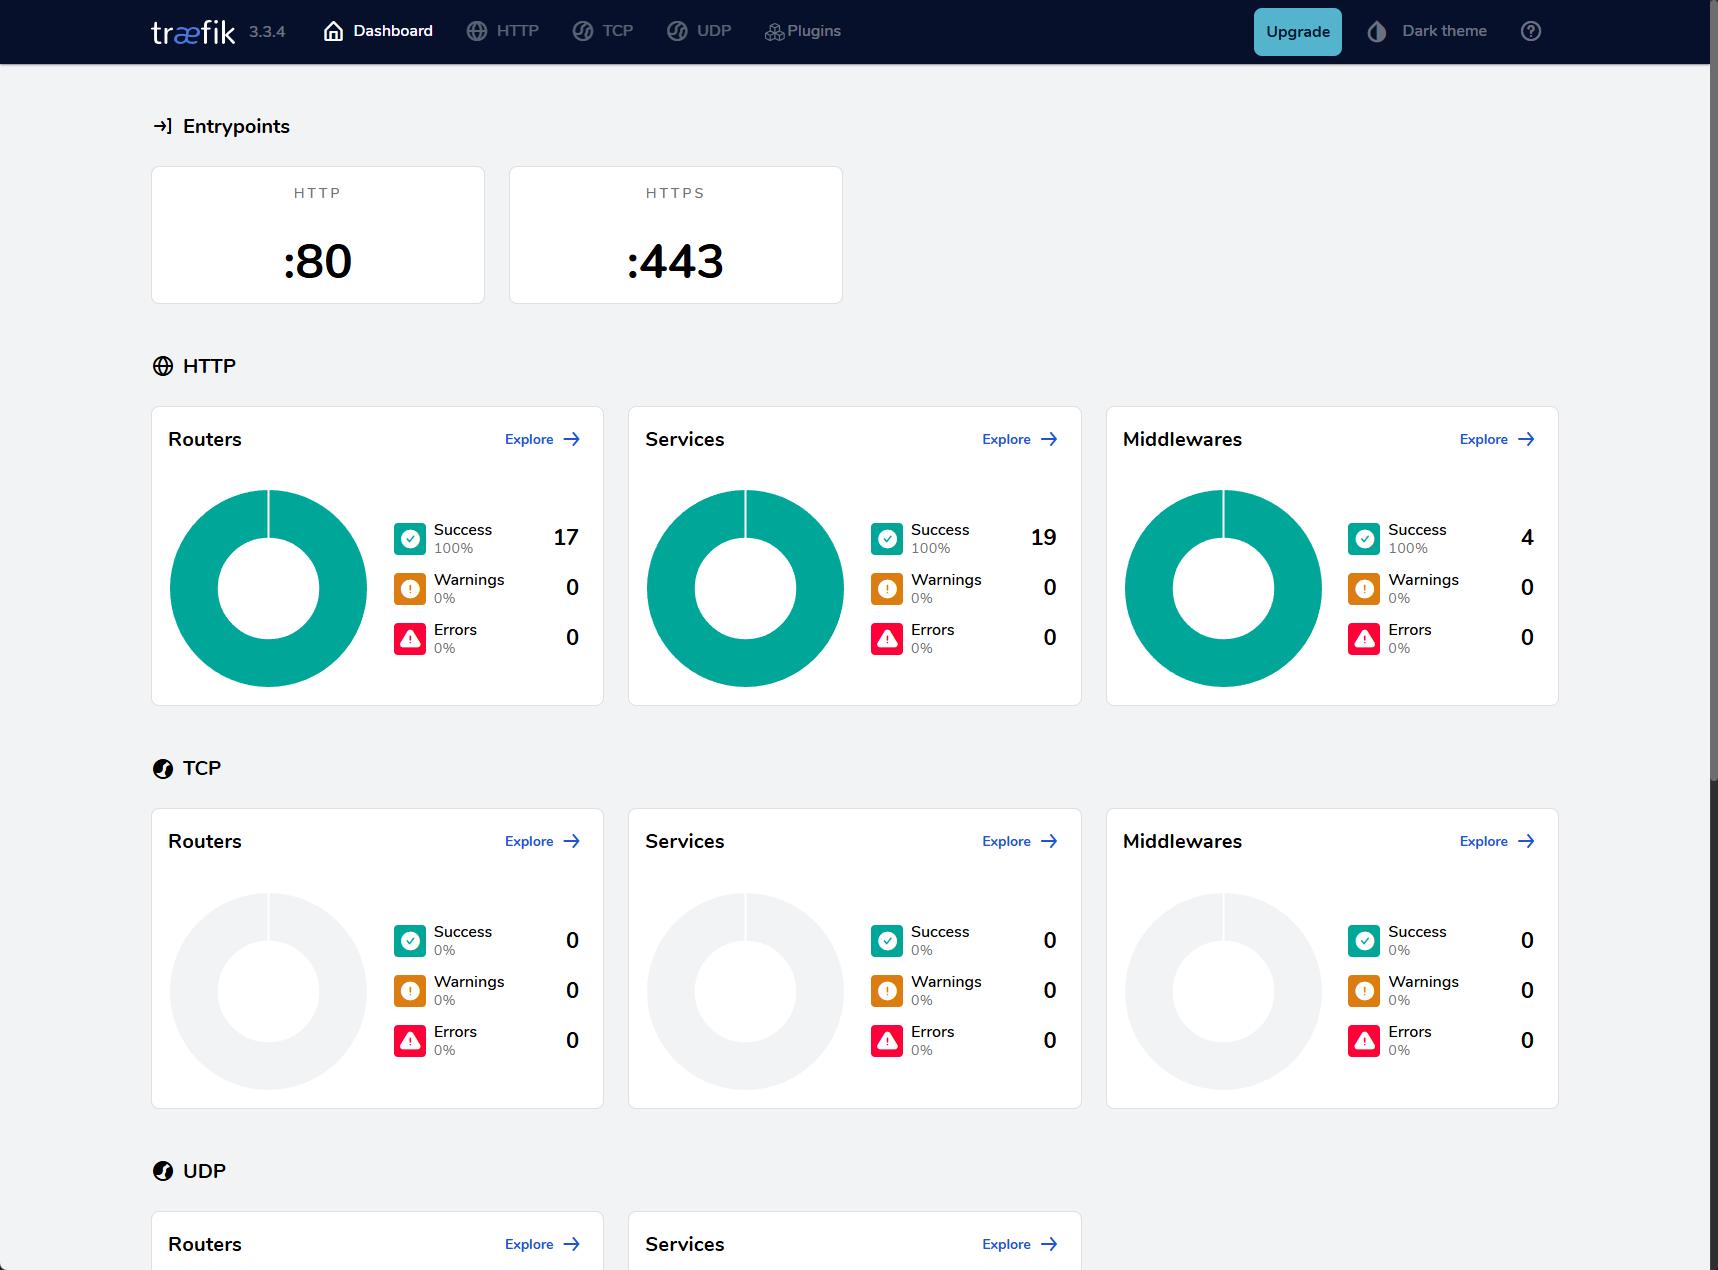Select the HTTPS :443 entrypoint card
This screenshot has width=1718, height=1270.
pyautogui.click(x=676, y=235)
